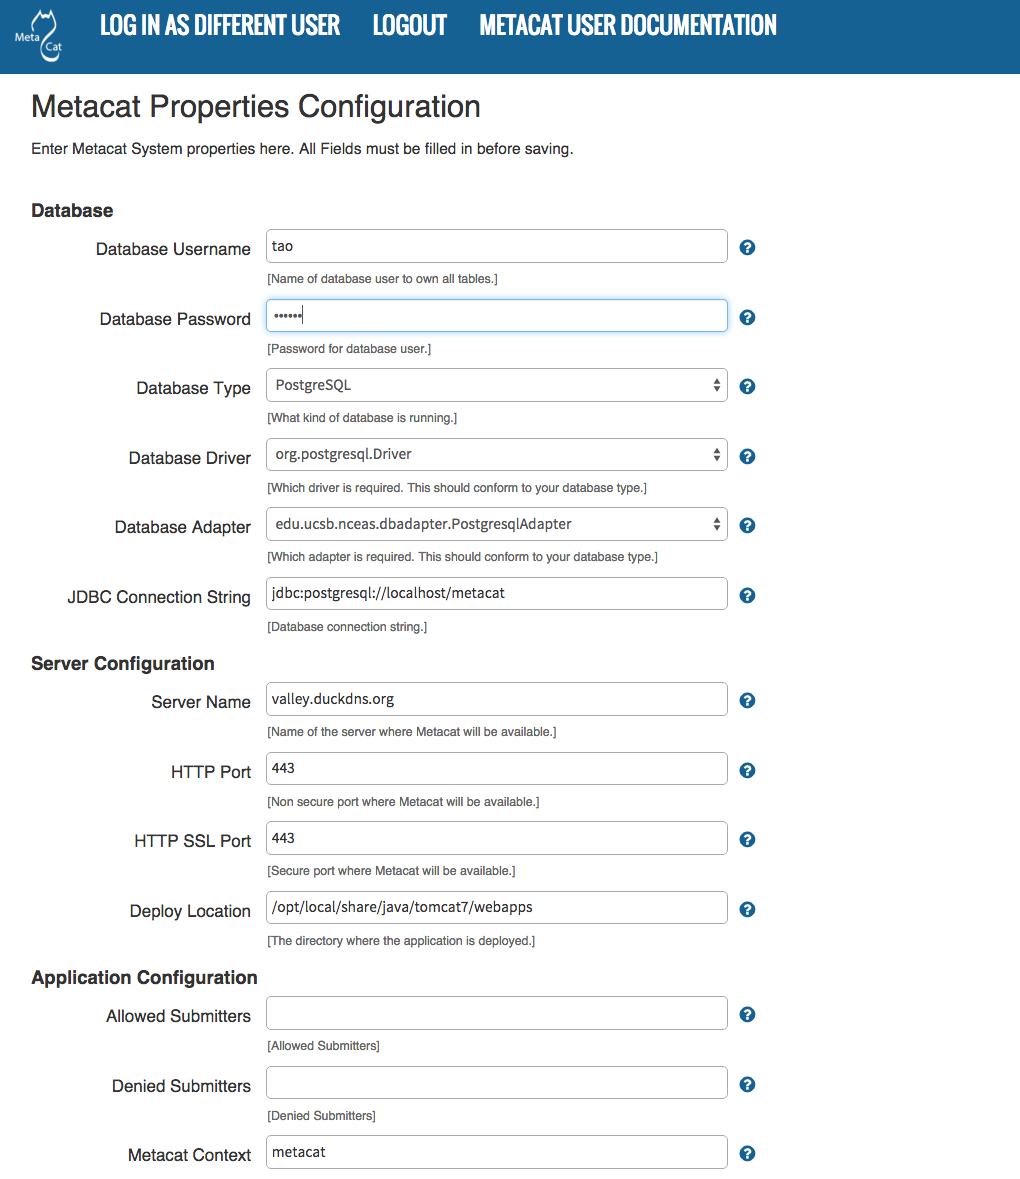This screenshot has width=1020, height=1179.
Task: Show help for HTTP Port field
Action: click(x=747, y=770)
